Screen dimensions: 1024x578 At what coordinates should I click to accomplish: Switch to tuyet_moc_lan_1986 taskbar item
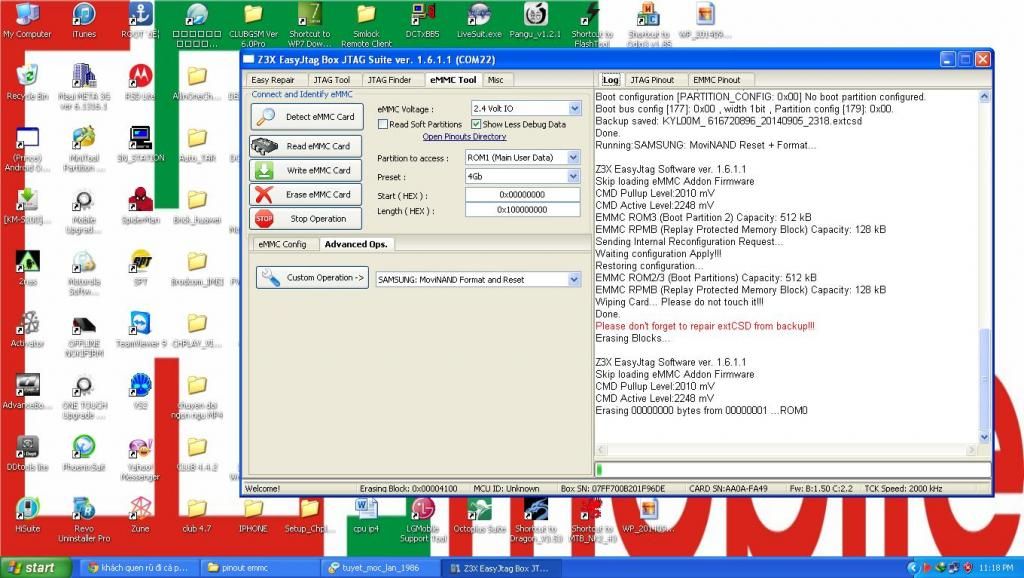point(381,568)
